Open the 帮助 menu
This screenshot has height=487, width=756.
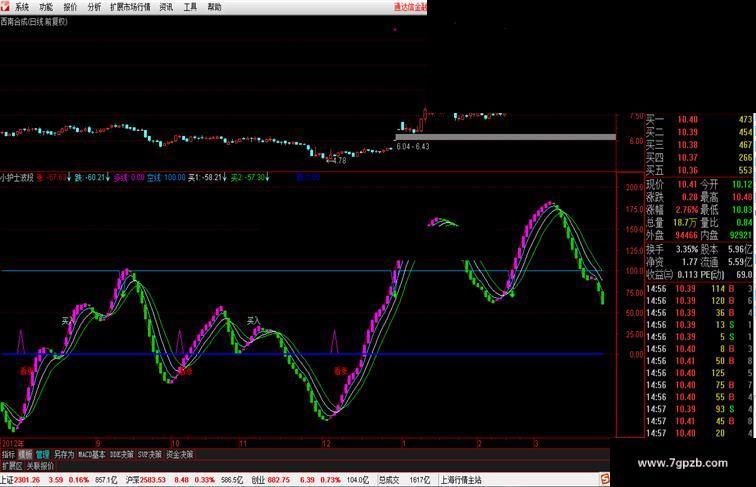tap(215, 7)
